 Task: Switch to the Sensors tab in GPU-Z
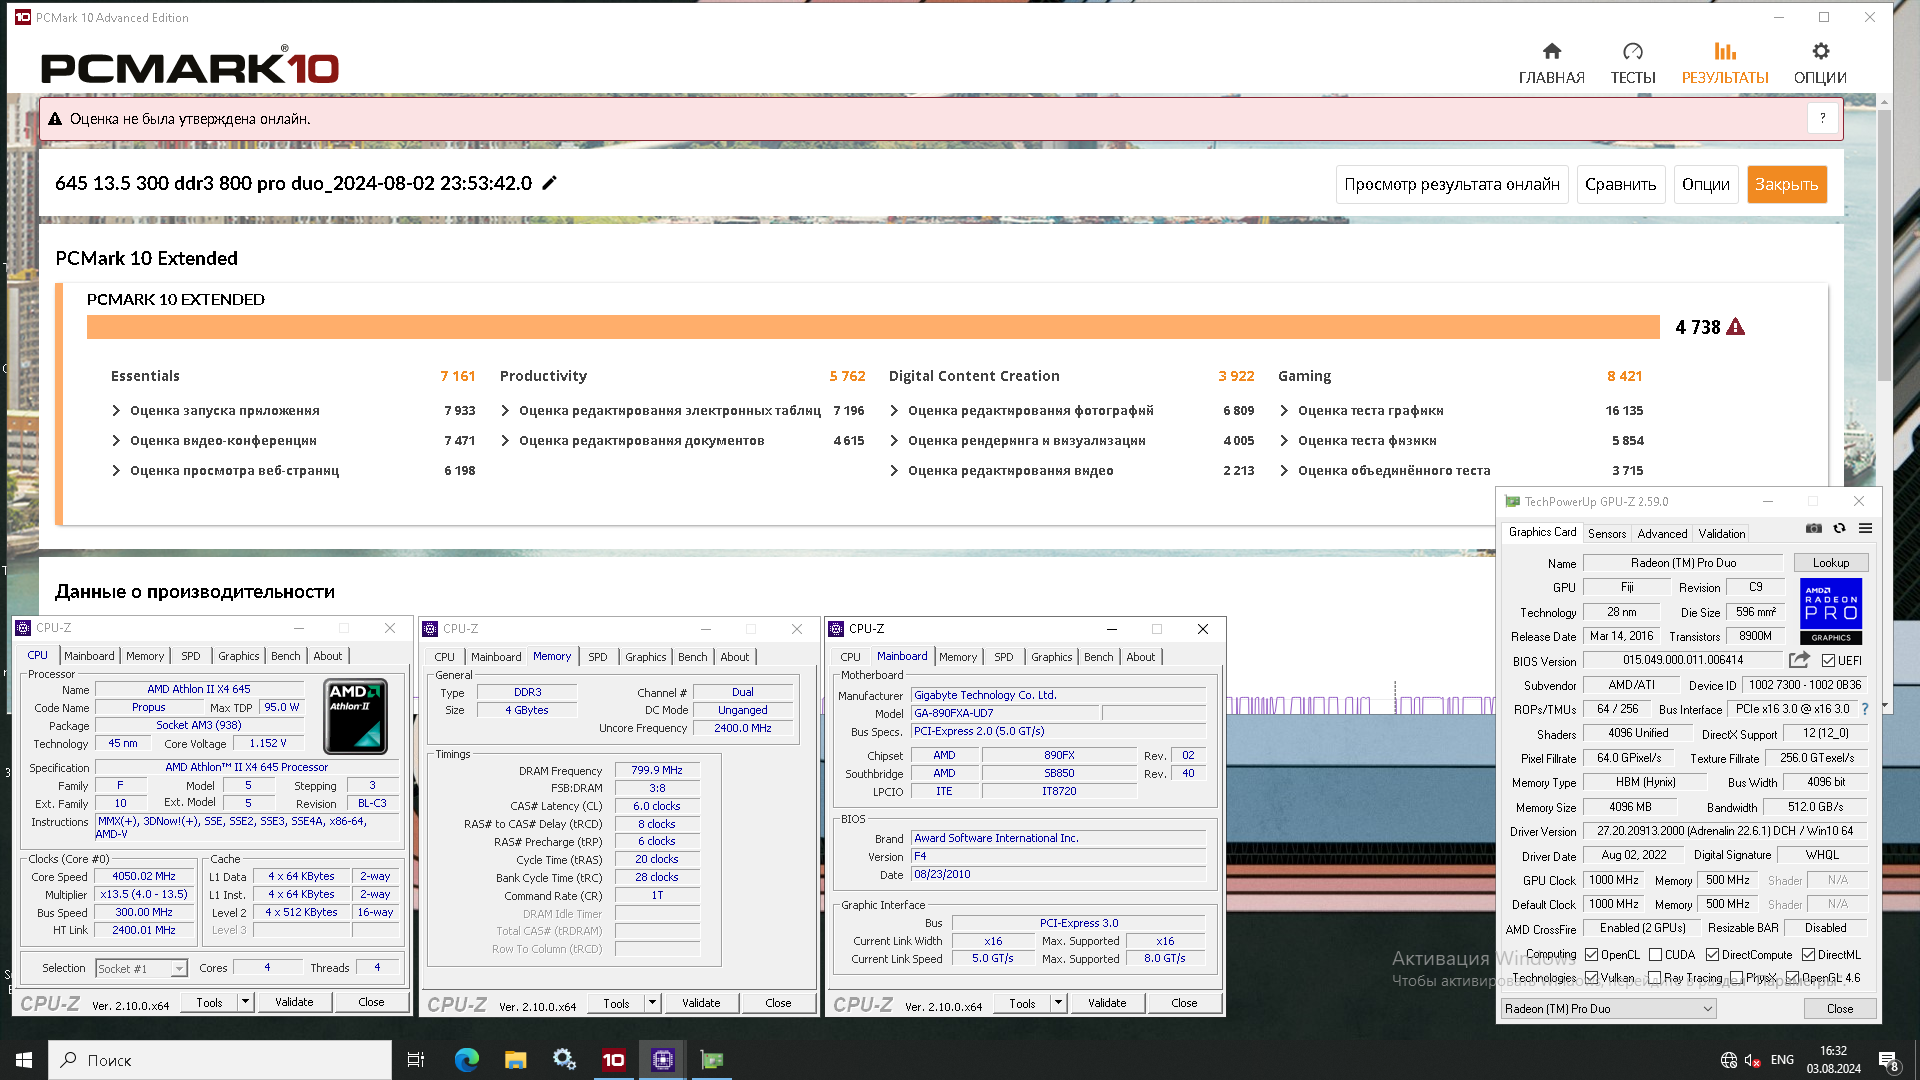(1607, 534)
